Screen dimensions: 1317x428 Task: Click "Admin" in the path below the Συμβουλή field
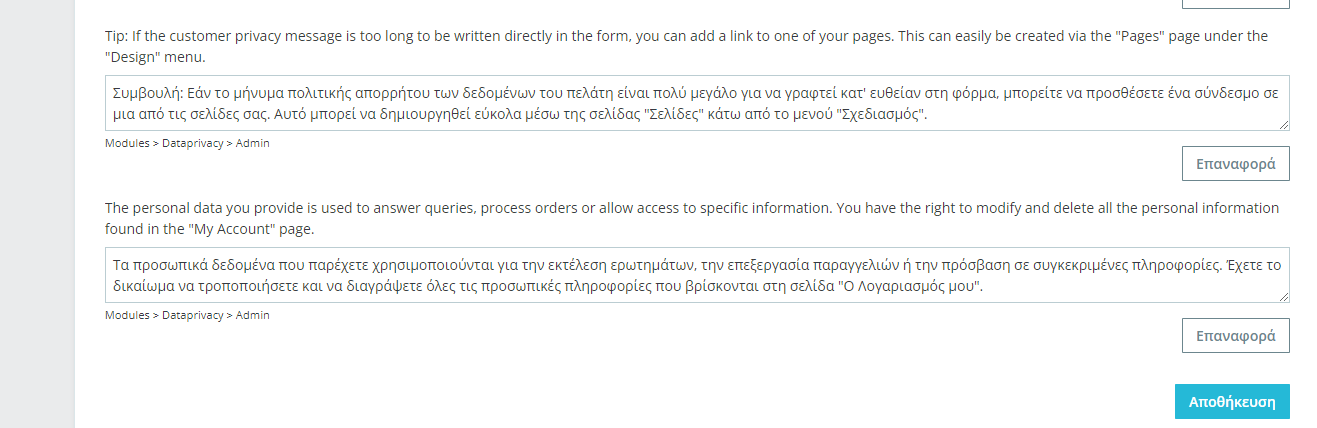tap(253, 144)
